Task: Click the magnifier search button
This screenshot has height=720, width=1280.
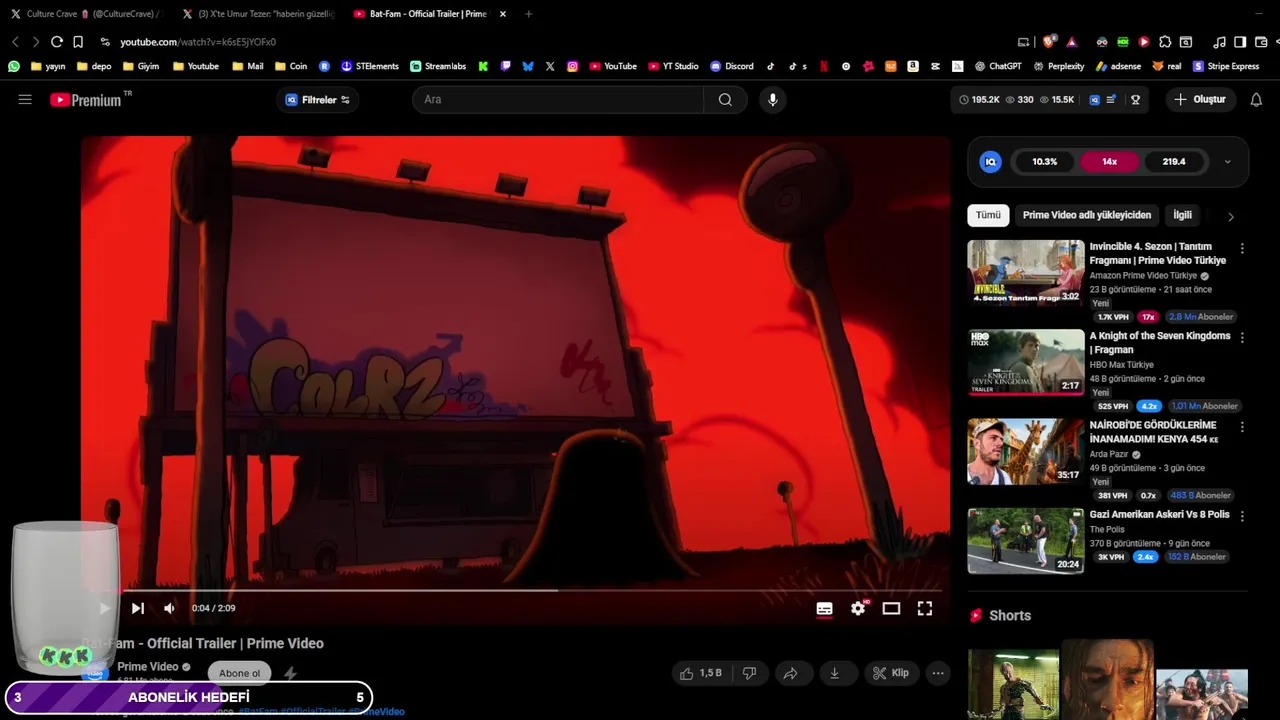Action: (x=725, y=100)
